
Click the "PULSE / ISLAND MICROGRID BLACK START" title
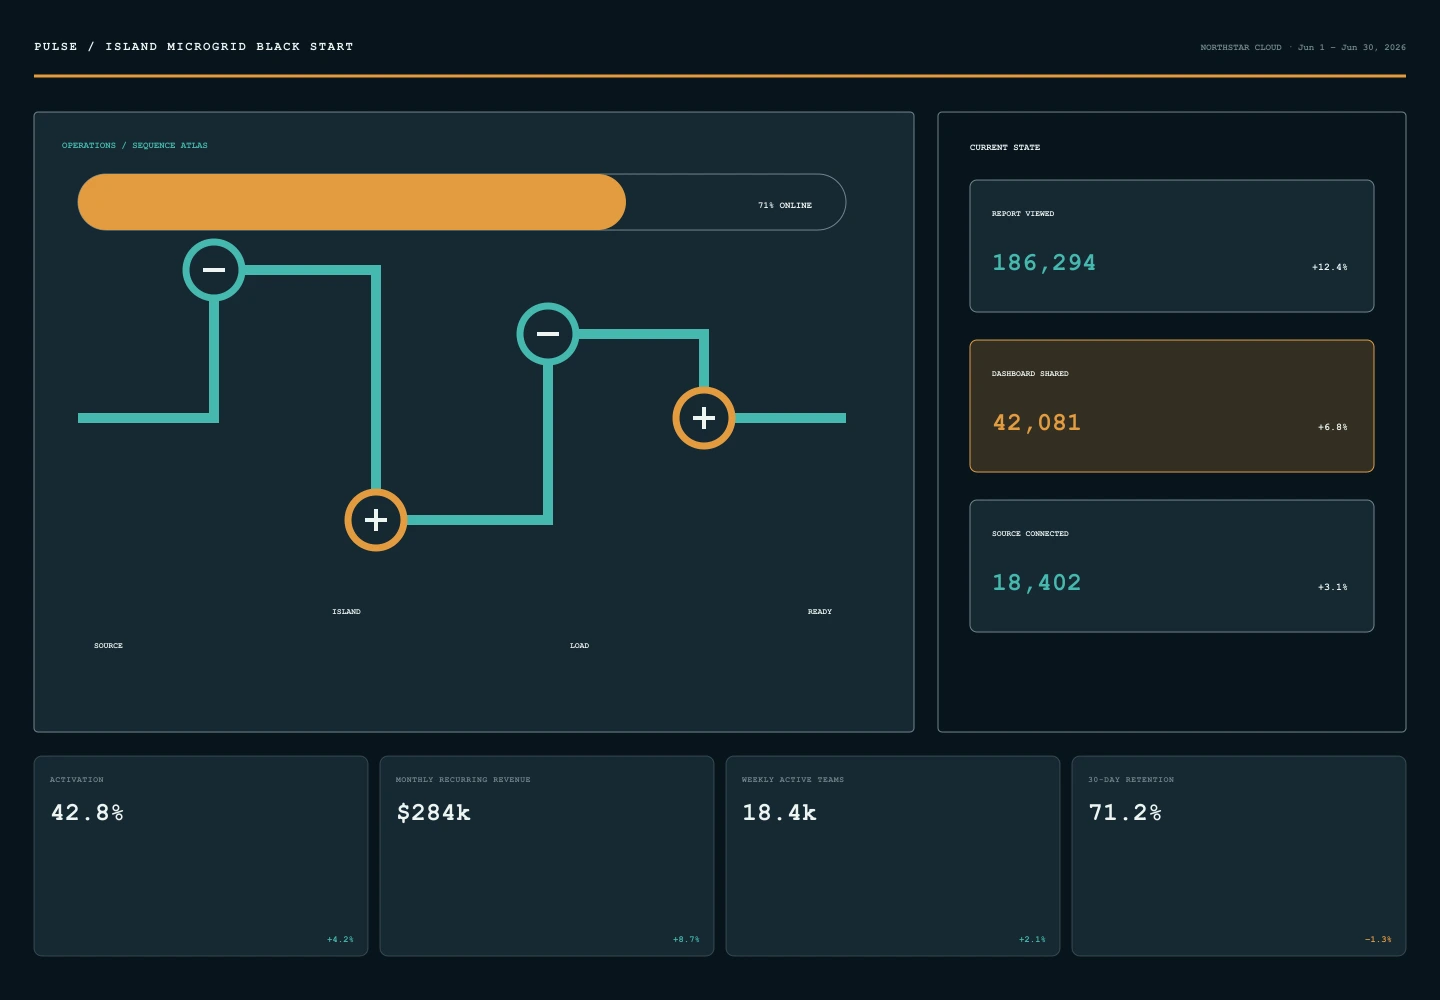coord(194,47)
